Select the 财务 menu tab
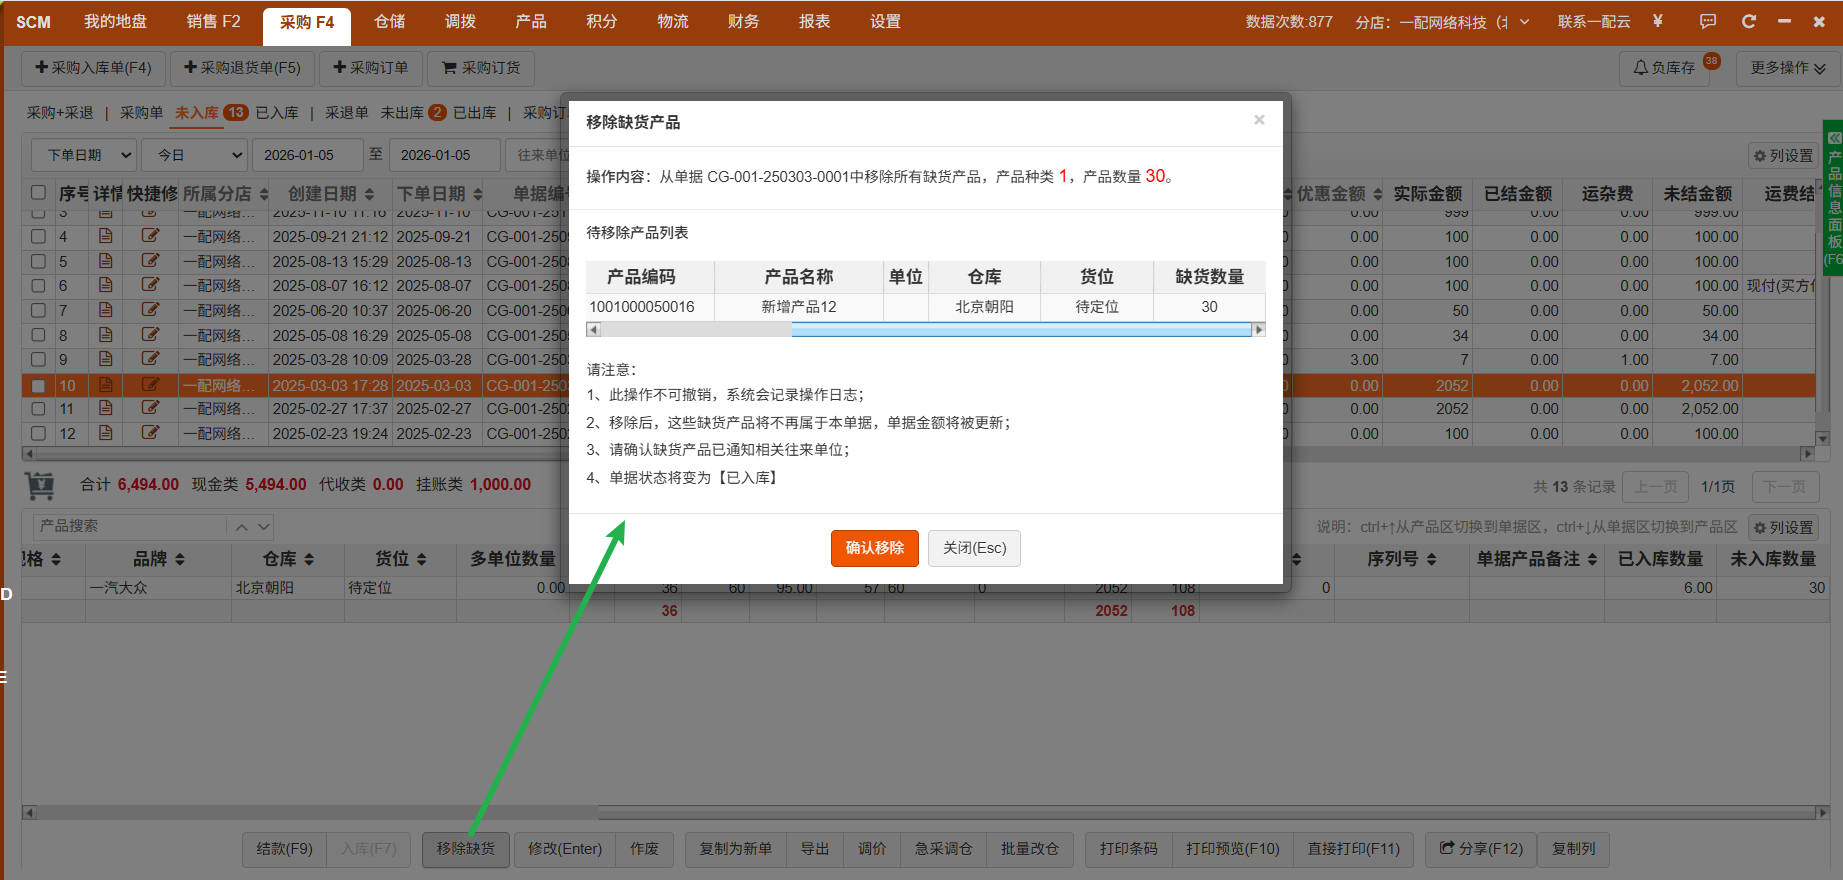 tap(743, 22)
